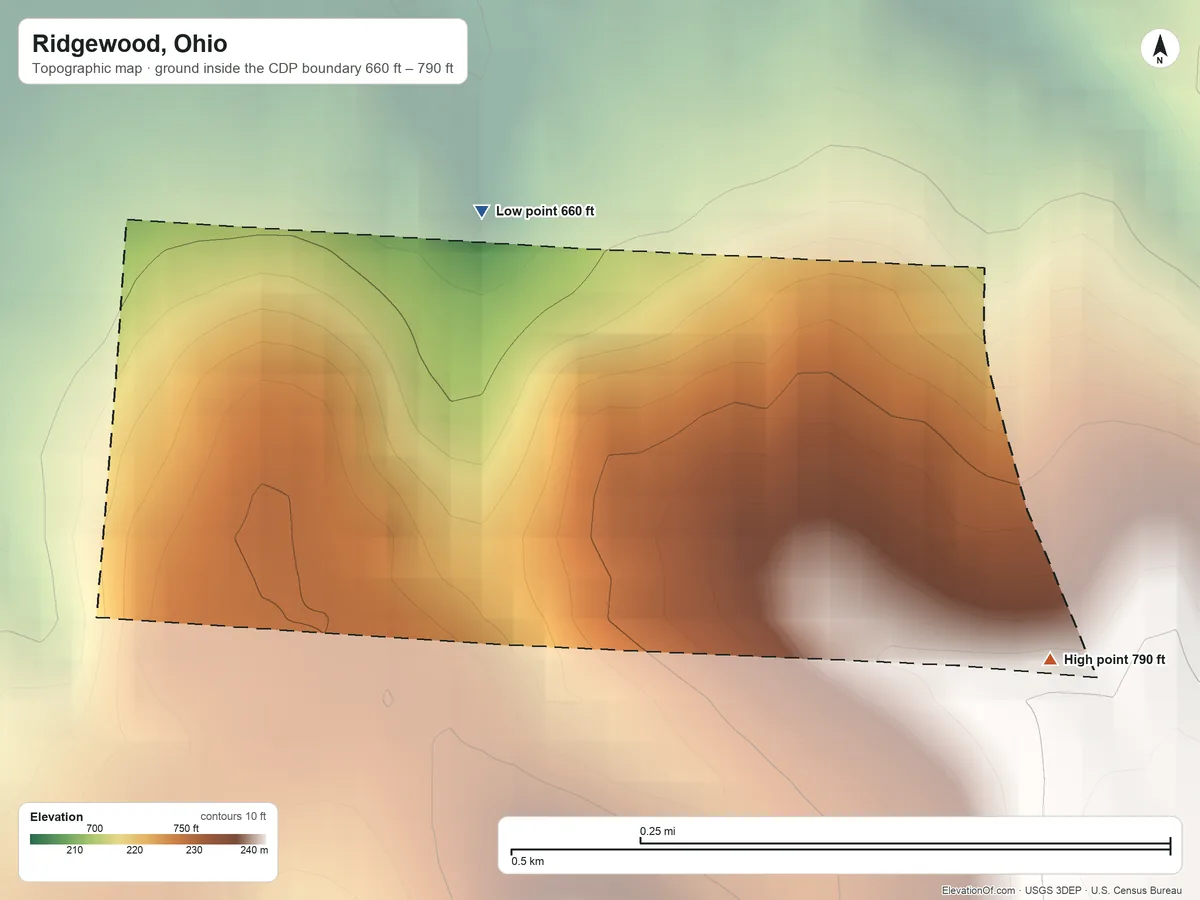Select the 'Low point 660 ft' label
Screen dimensions: 1200x900
pos(545,212)
